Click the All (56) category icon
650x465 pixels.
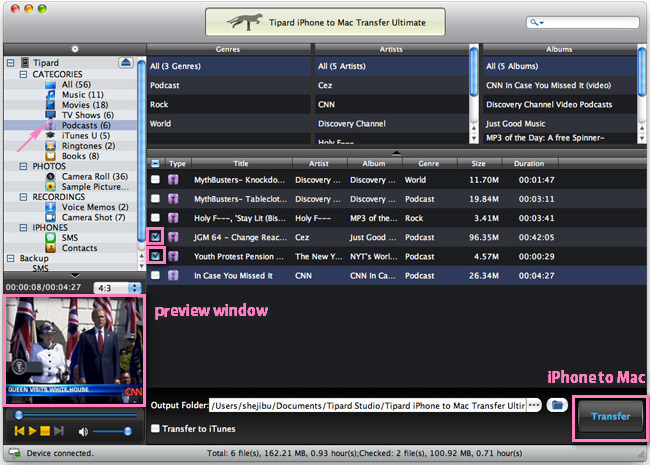click(50, 85)
